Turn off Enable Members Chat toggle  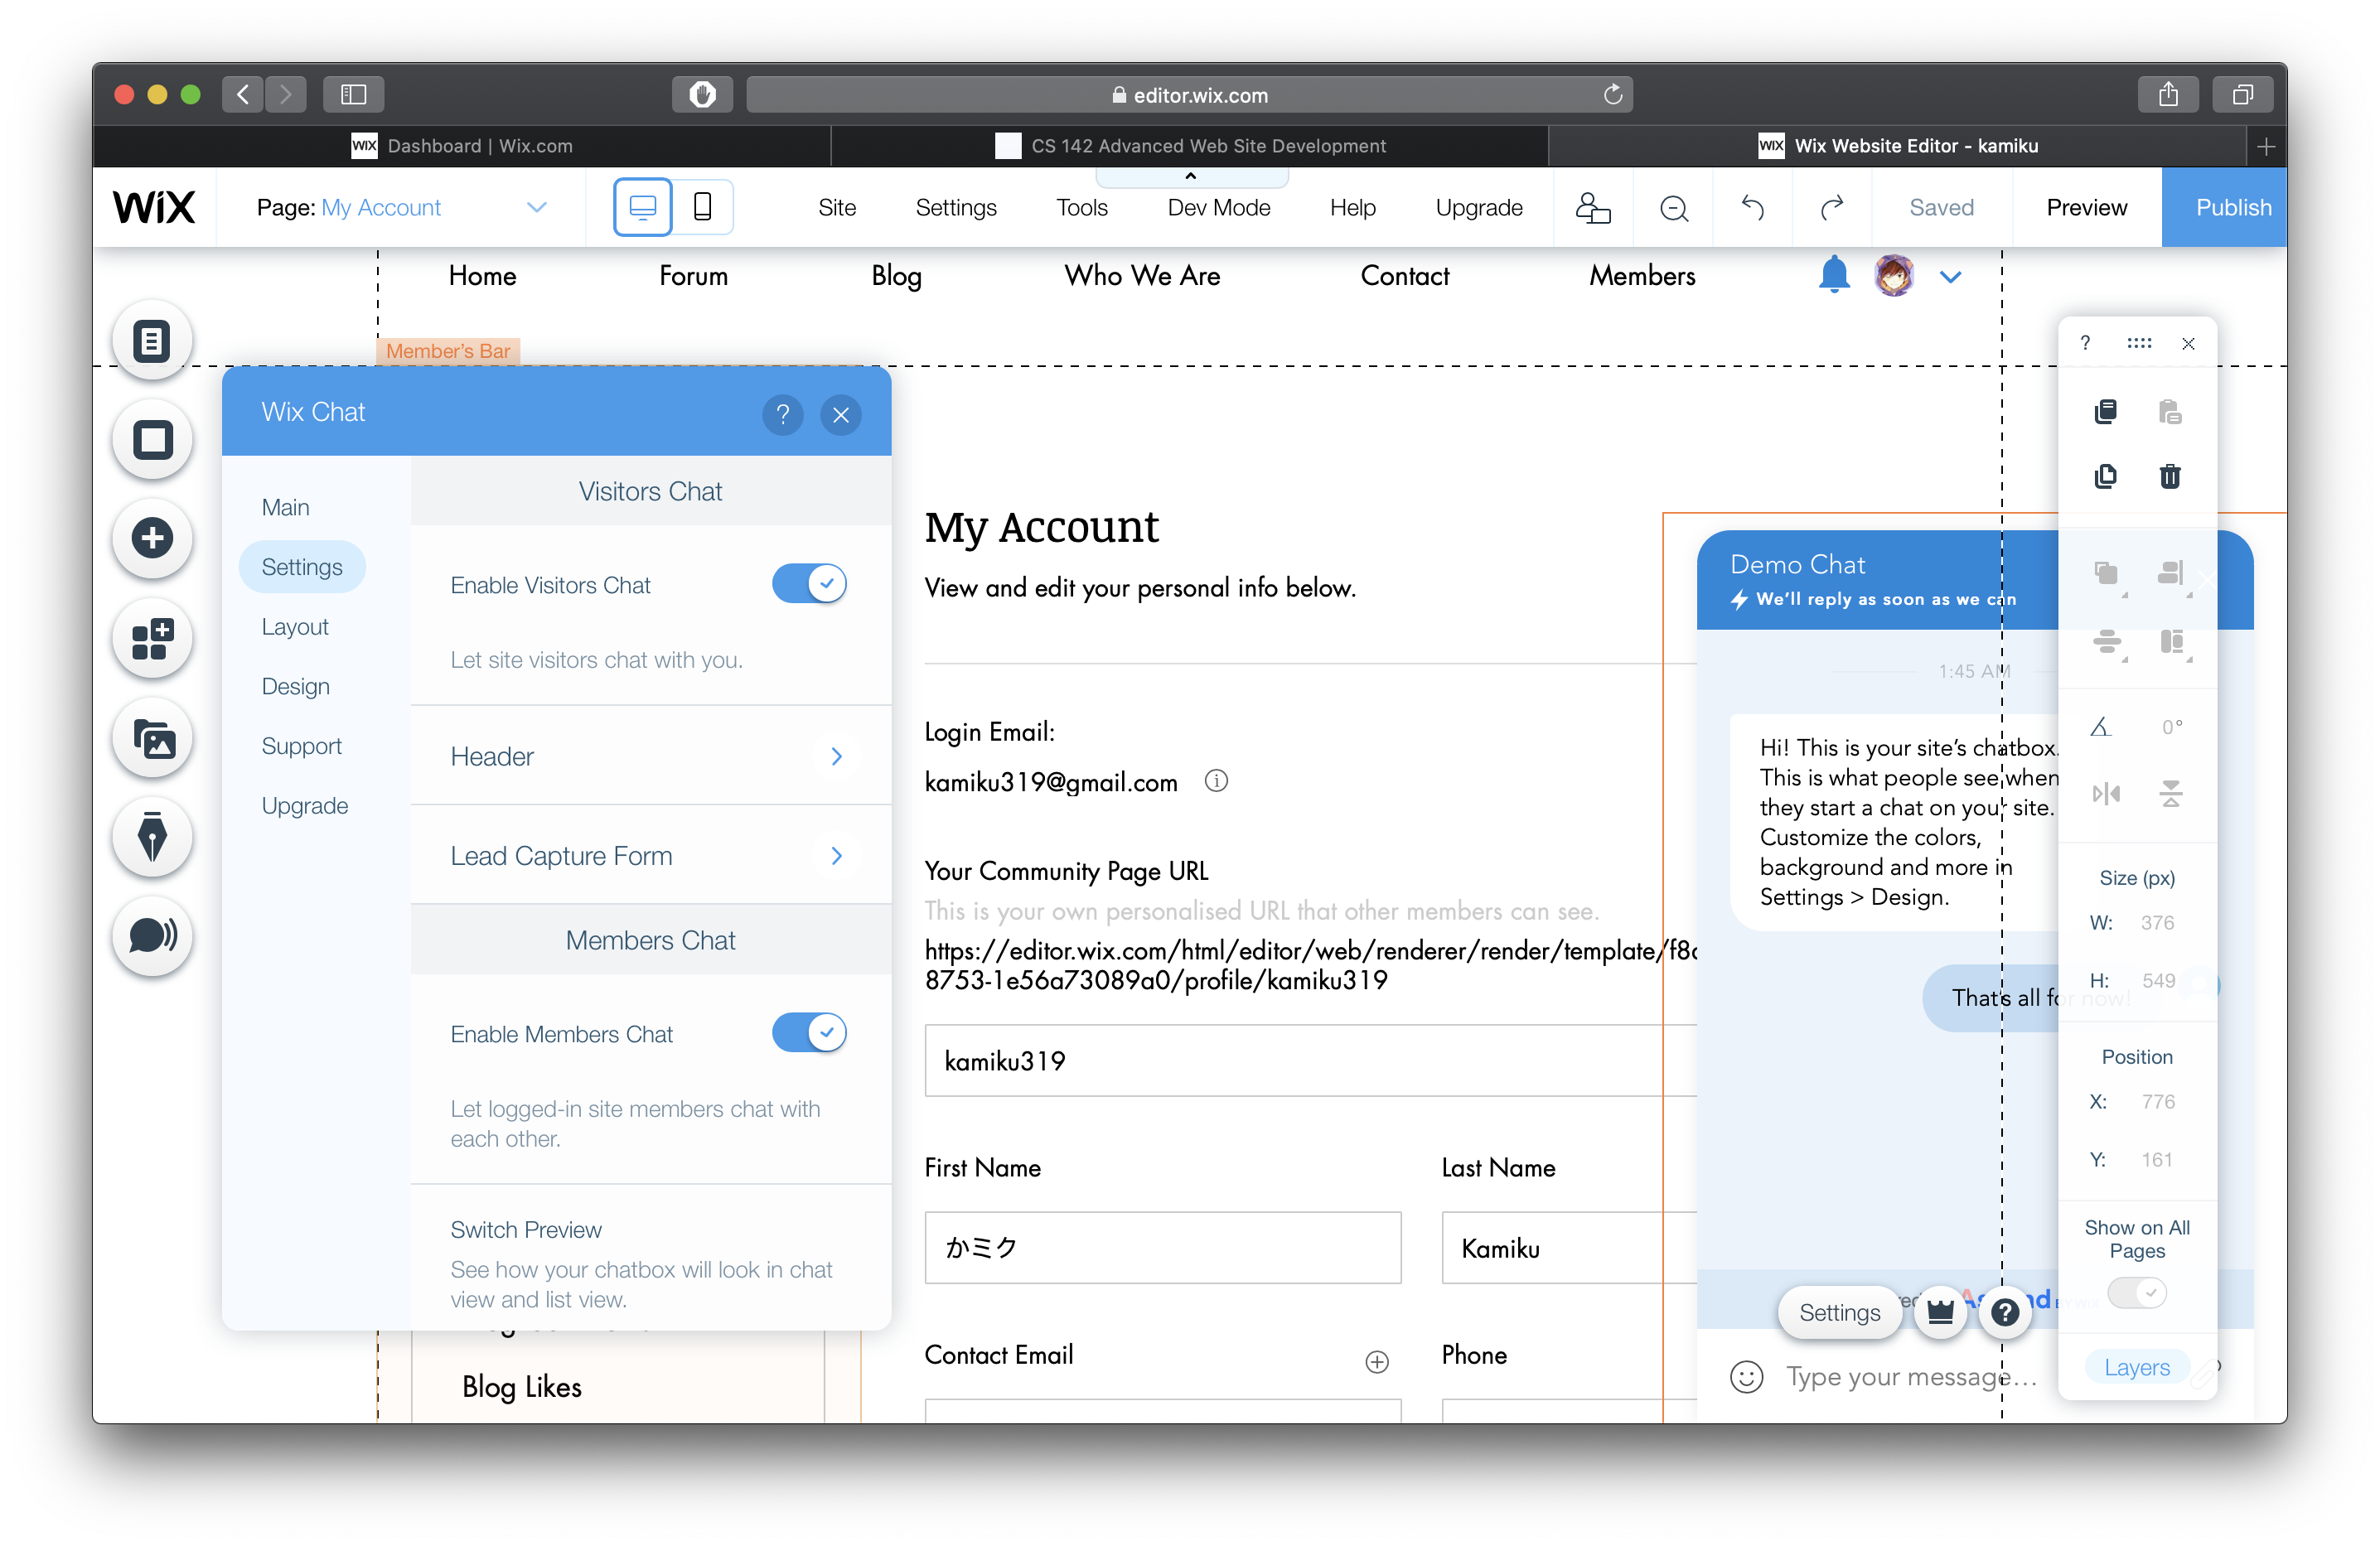(808, 1033)
